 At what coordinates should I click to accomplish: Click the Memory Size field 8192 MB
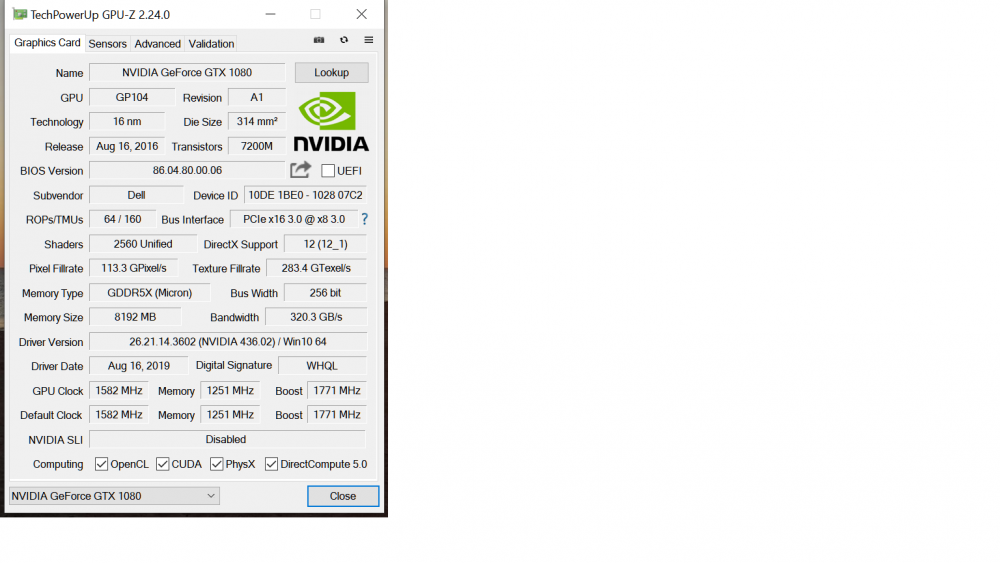[135, 318]
